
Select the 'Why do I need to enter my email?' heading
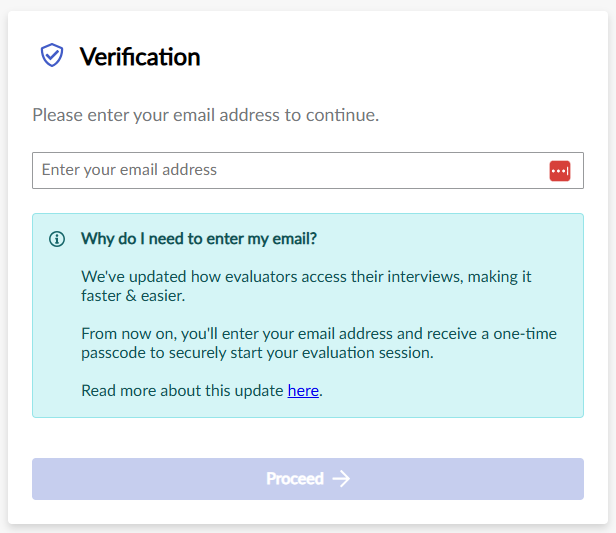point(199,239)
